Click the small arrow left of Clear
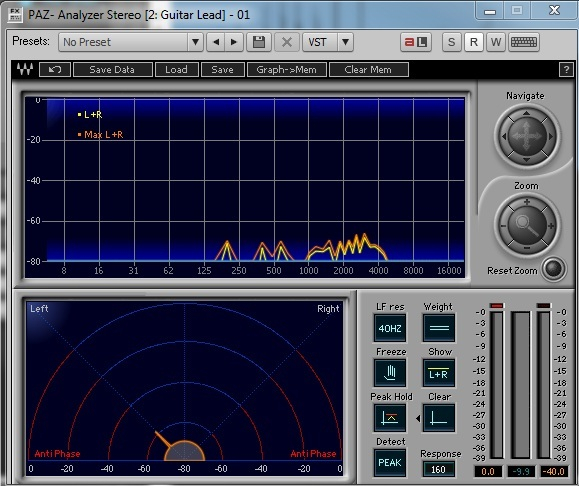579x486 pixels. click(x=418, y=418)
